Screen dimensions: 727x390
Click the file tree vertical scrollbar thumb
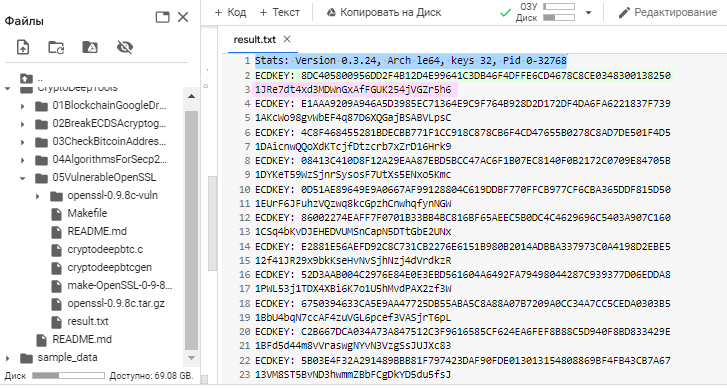pyautogui.click(x=191, y=231)
